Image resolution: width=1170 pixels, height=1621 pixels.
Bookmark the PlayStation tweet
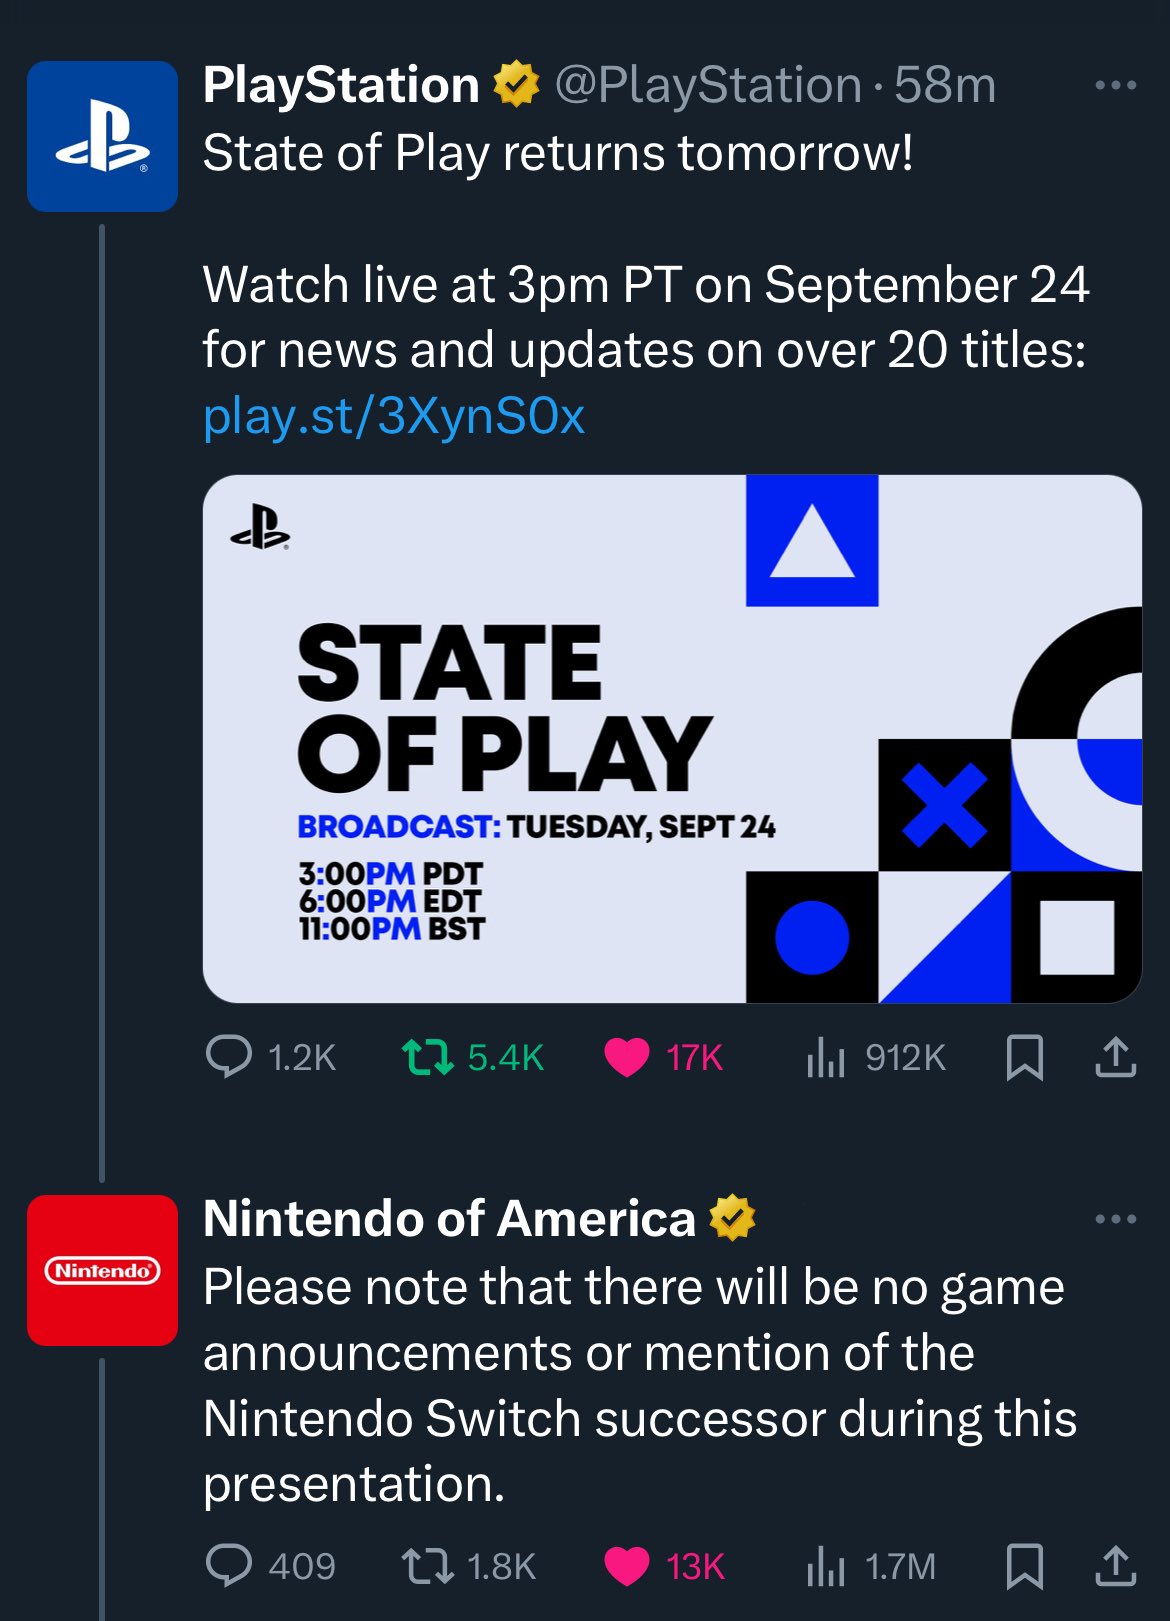click(1024, 1057)
